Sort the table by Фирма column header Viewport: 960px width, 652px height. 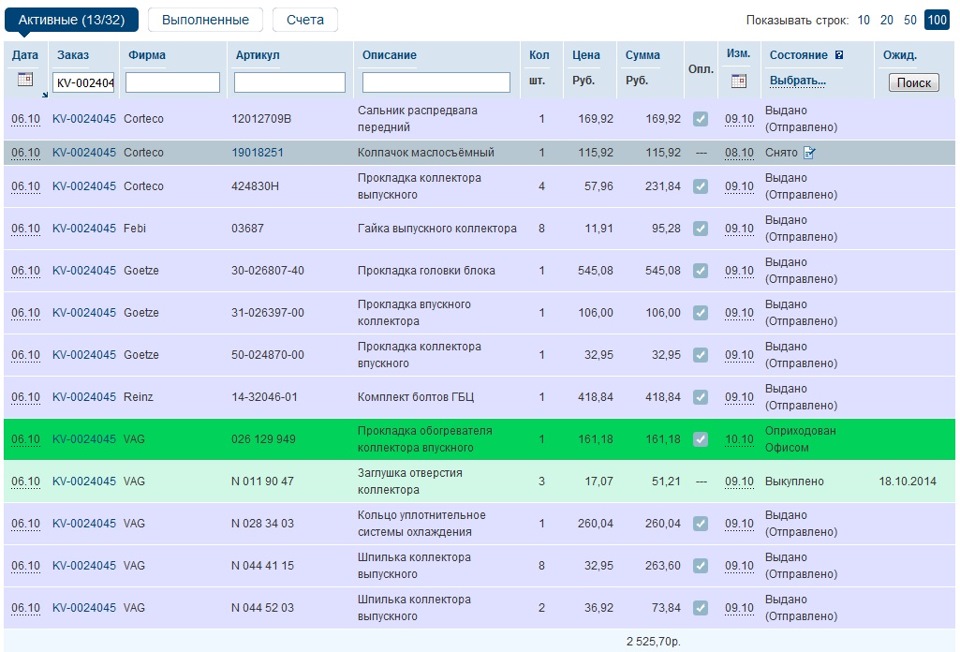tap(147, 55)
